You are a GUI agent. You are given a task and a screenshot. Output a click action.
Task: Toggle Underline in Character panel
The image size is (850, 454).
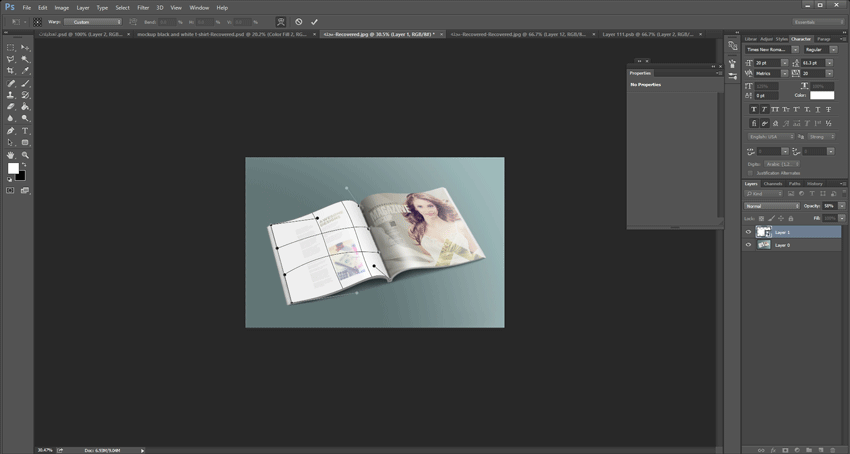[817, 109]
